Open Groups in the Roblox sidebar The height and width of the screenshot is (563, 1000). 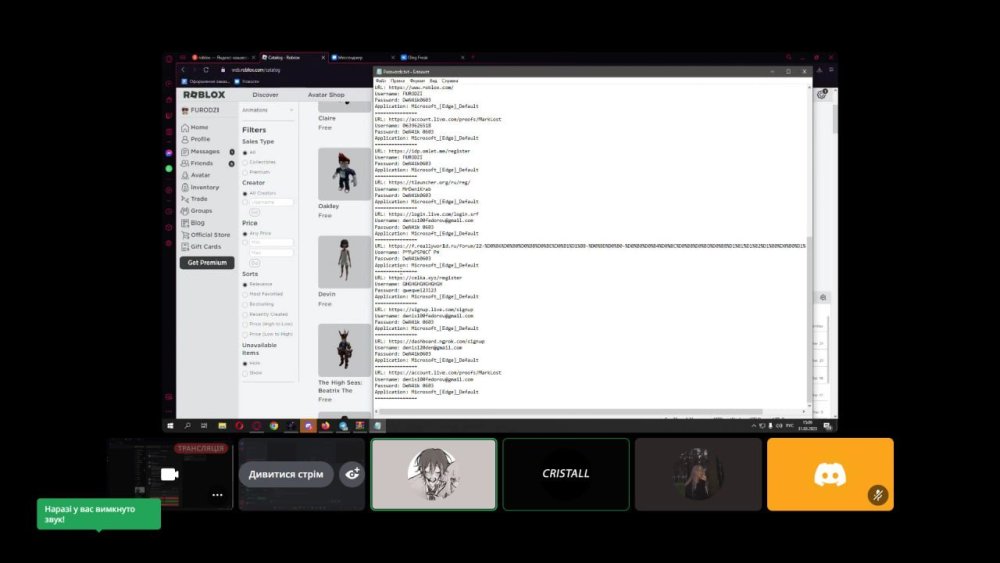(196, 211)
